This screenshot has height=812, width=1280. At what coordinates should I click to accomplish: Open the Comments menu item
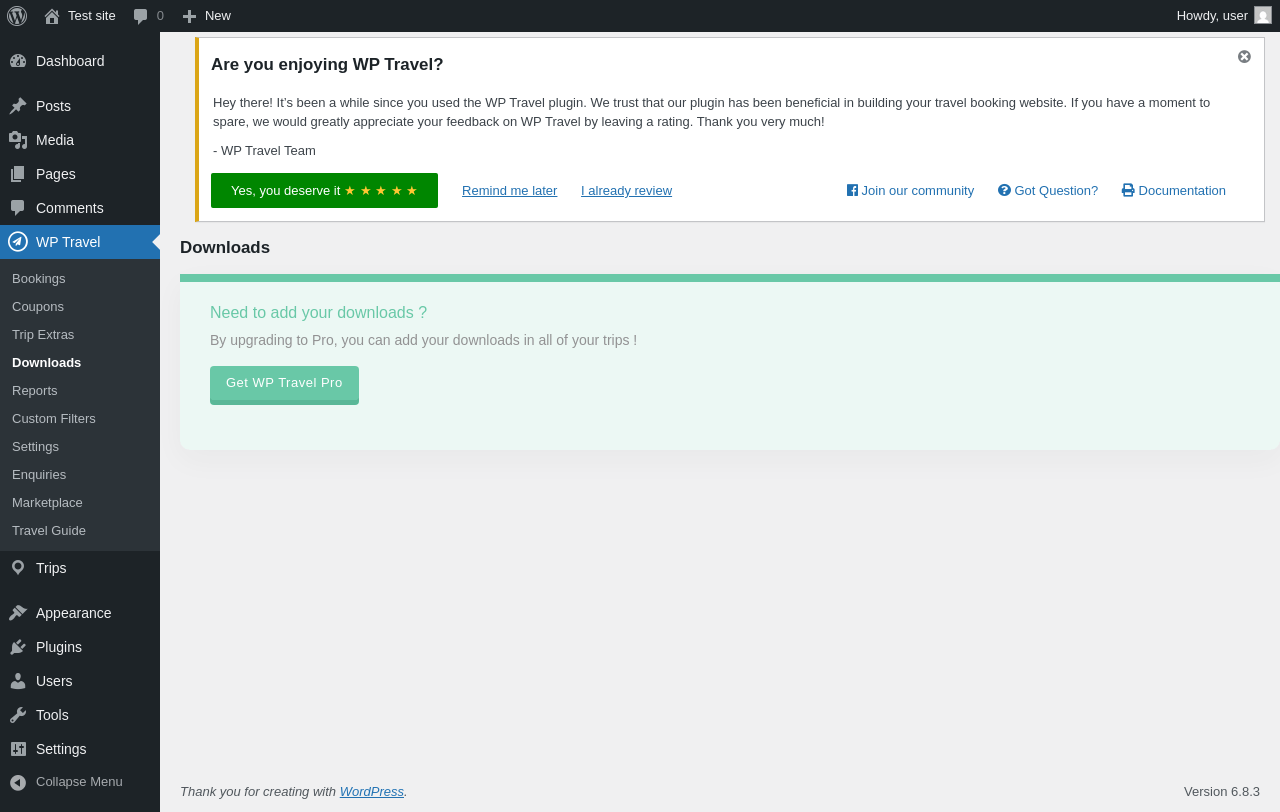(80, 208)
